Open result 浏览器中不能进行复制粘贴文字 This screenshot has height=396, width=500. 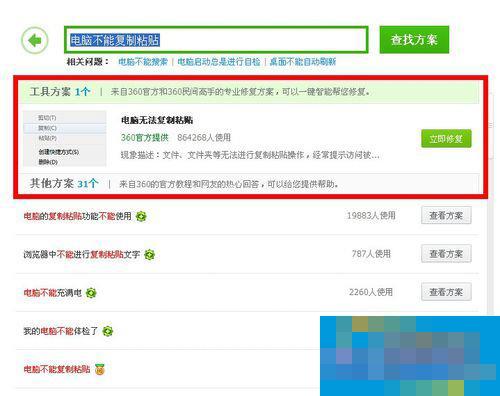(82, 255)
